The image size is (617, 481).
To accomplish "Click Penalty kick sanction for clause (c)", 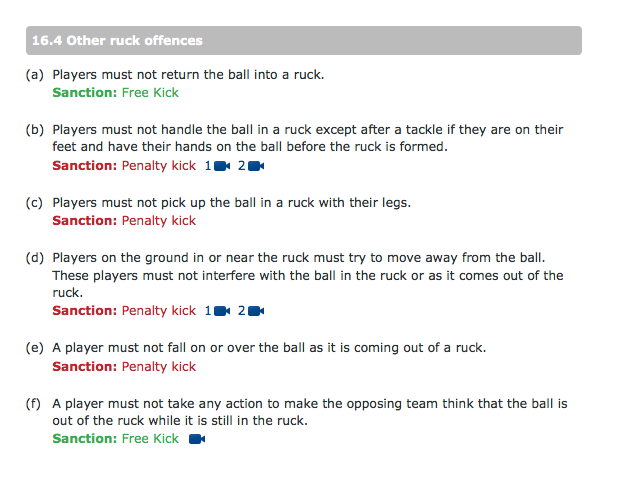I will (159, 221).
